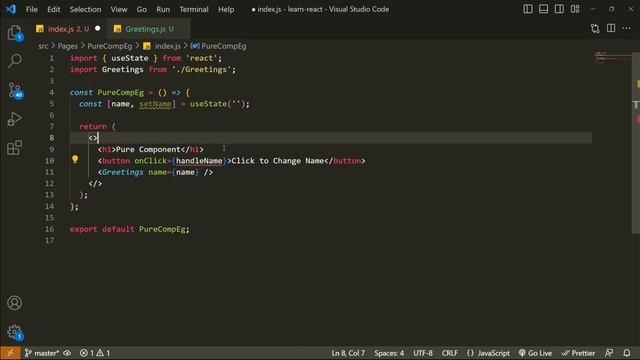Open Run and Debug view
The image size is (640, 360).
tap(15, 119)
